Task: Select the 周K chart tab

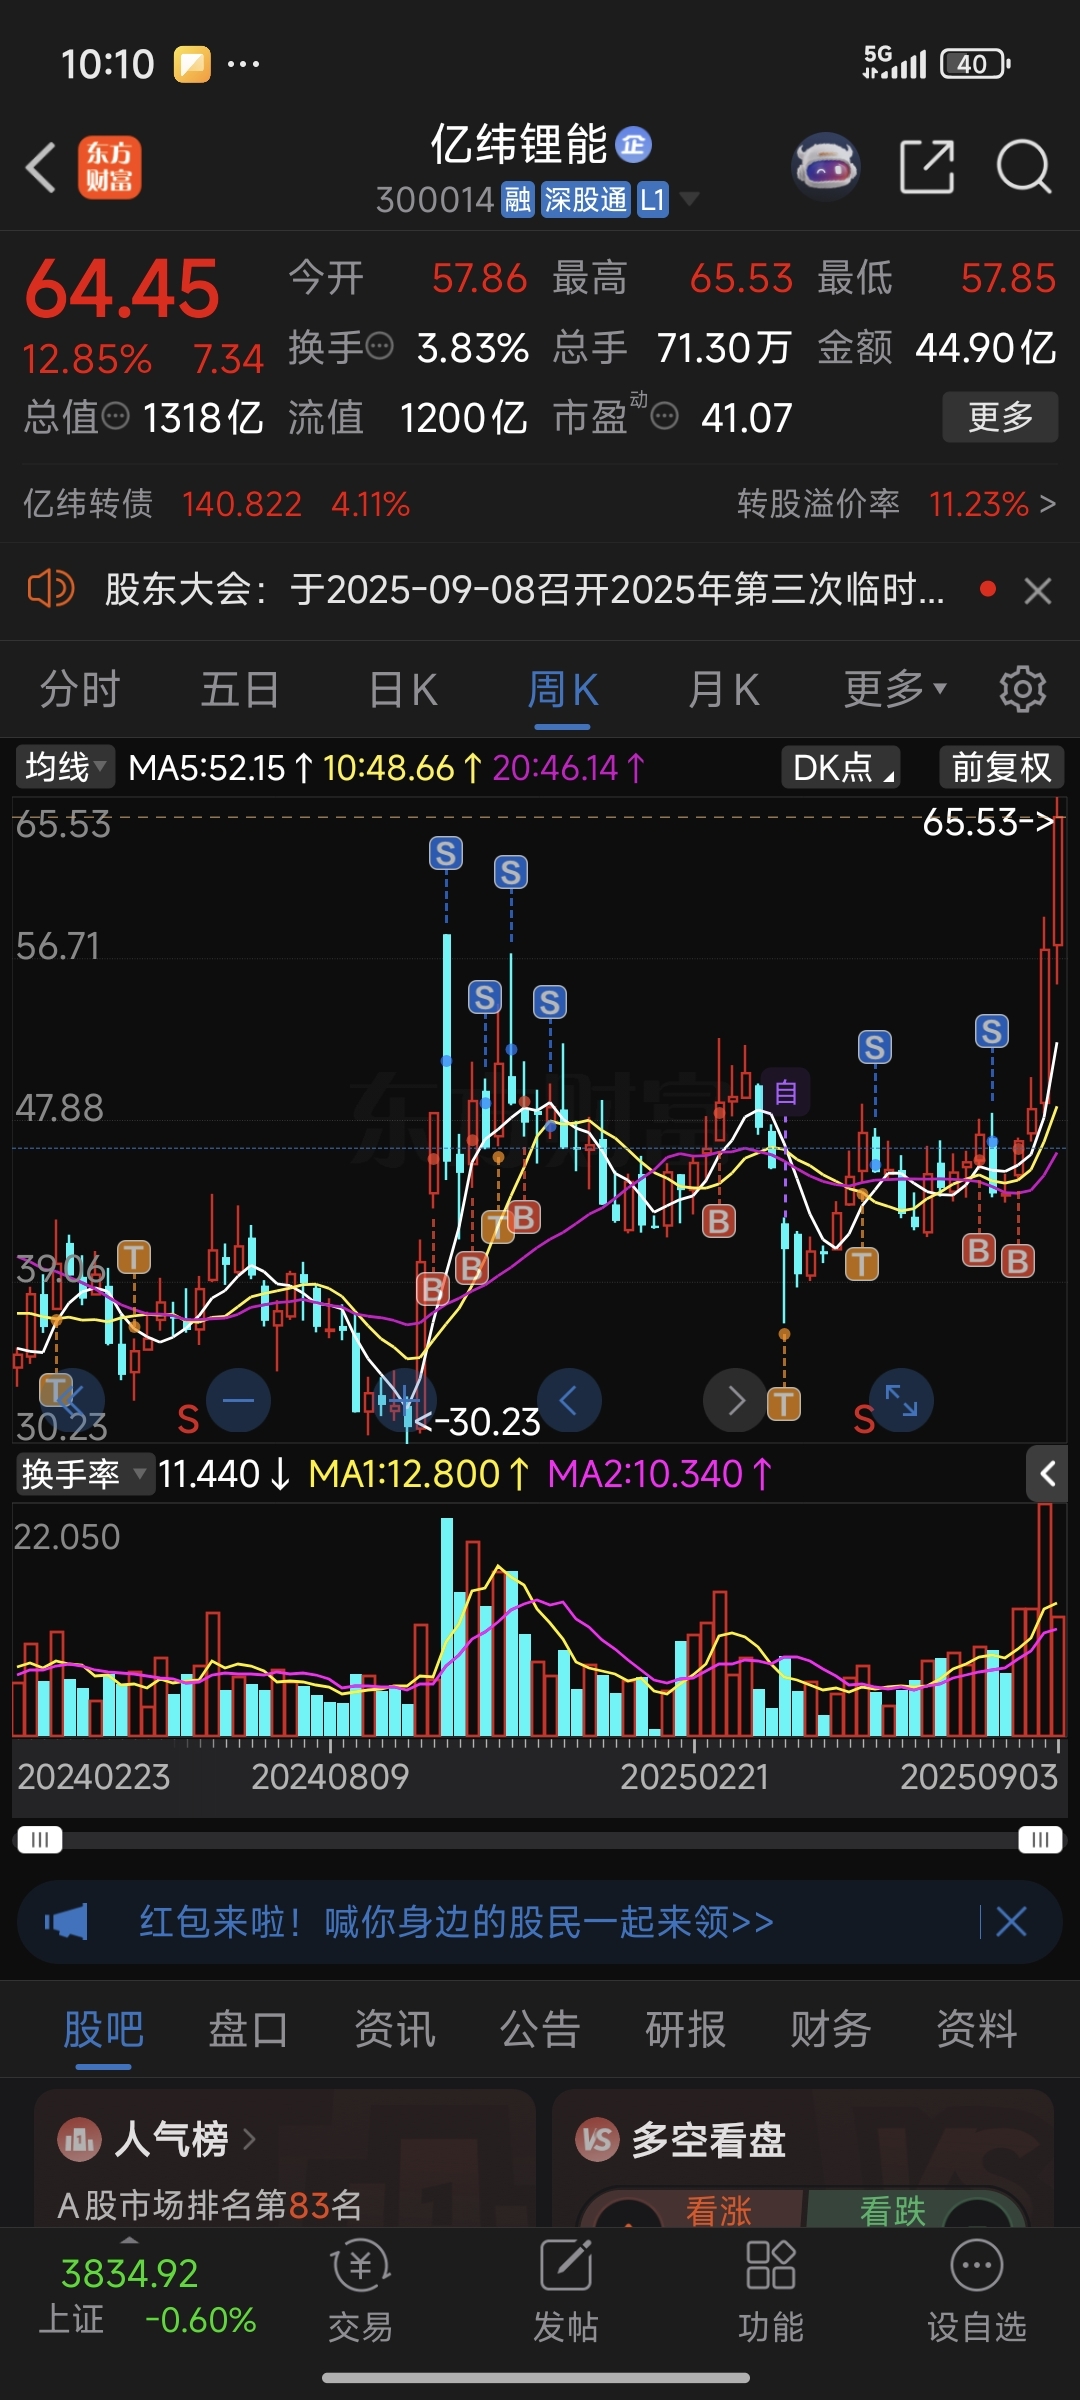Action: 563,689
